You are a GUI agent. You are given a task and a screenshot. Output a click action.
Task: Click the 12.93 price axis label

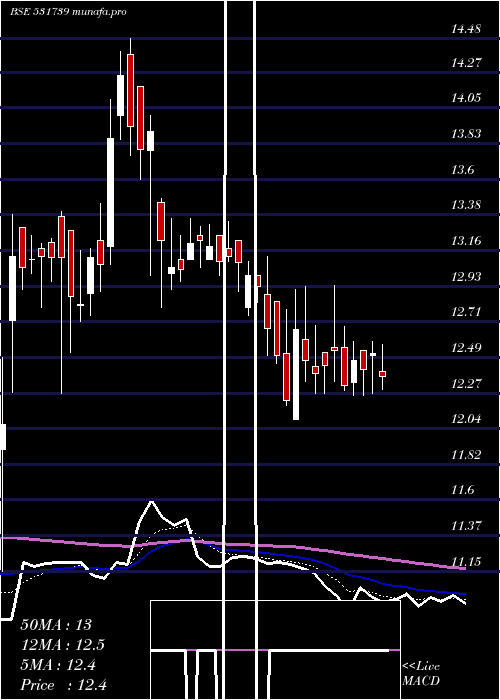tap(466, 277)
